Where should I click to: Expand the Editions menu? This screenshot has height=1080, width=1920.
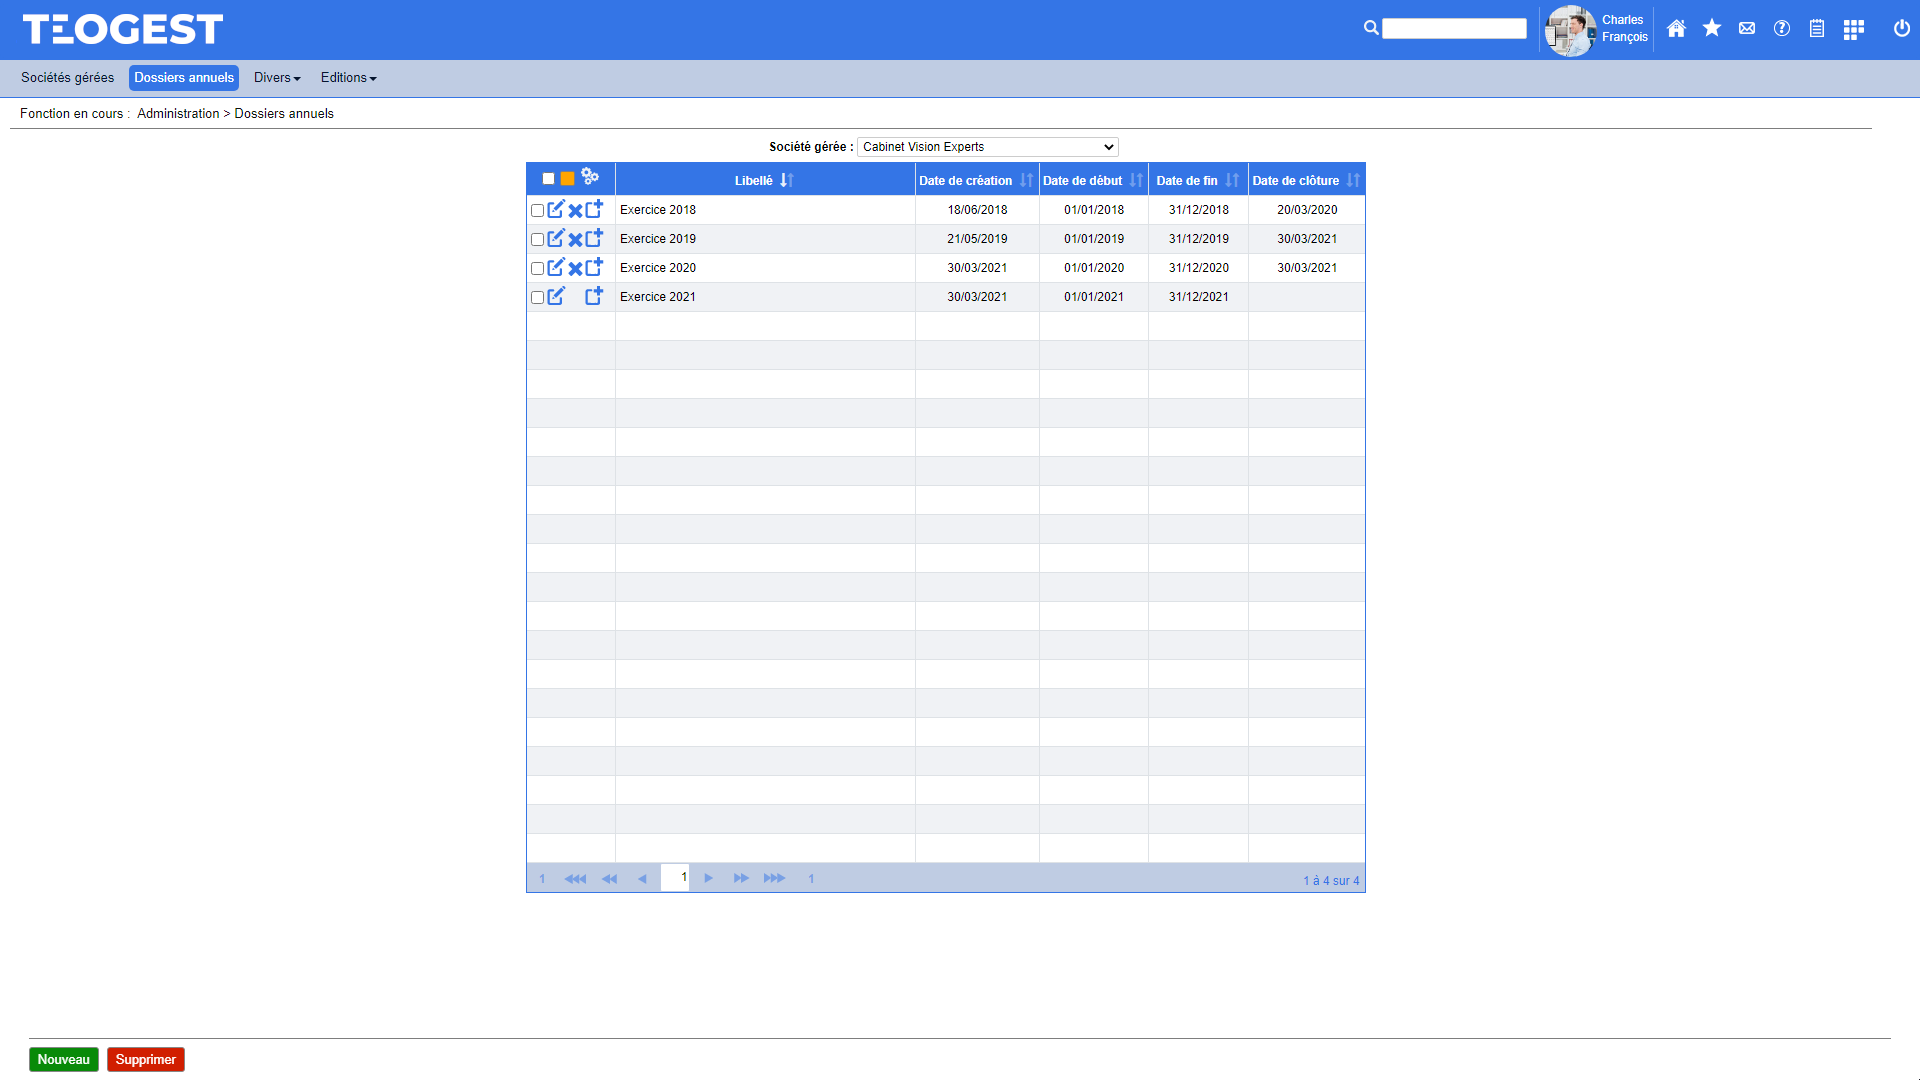pyautogui.click(x=348, y=78)
